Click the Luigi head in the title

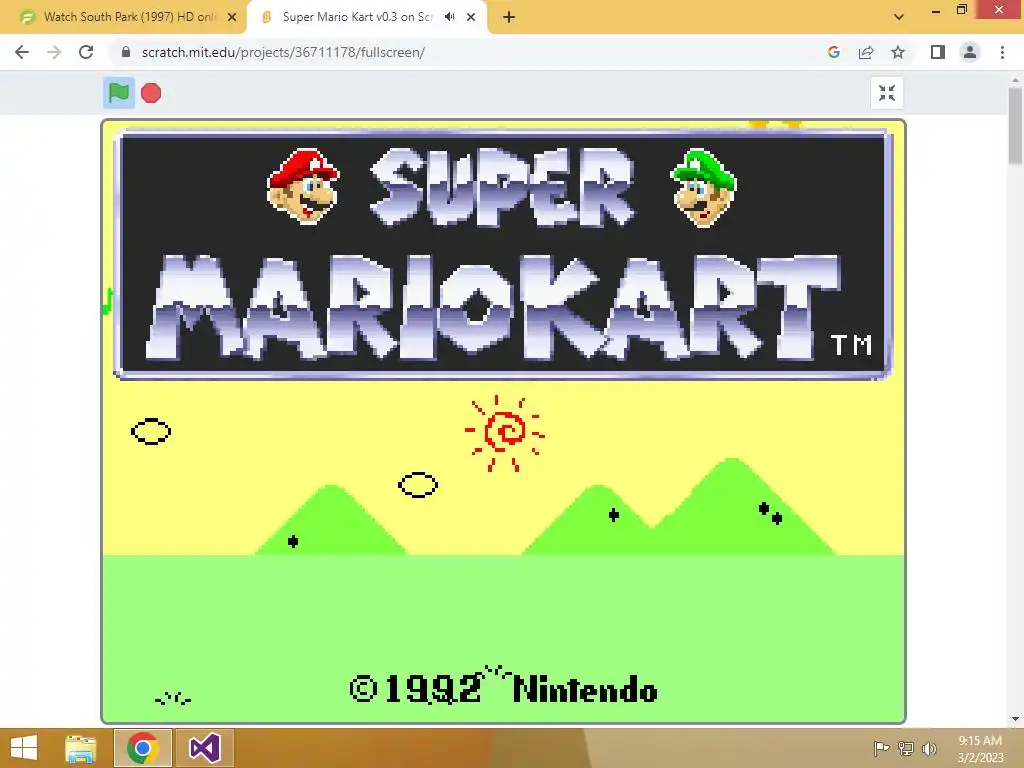[703, 188]
